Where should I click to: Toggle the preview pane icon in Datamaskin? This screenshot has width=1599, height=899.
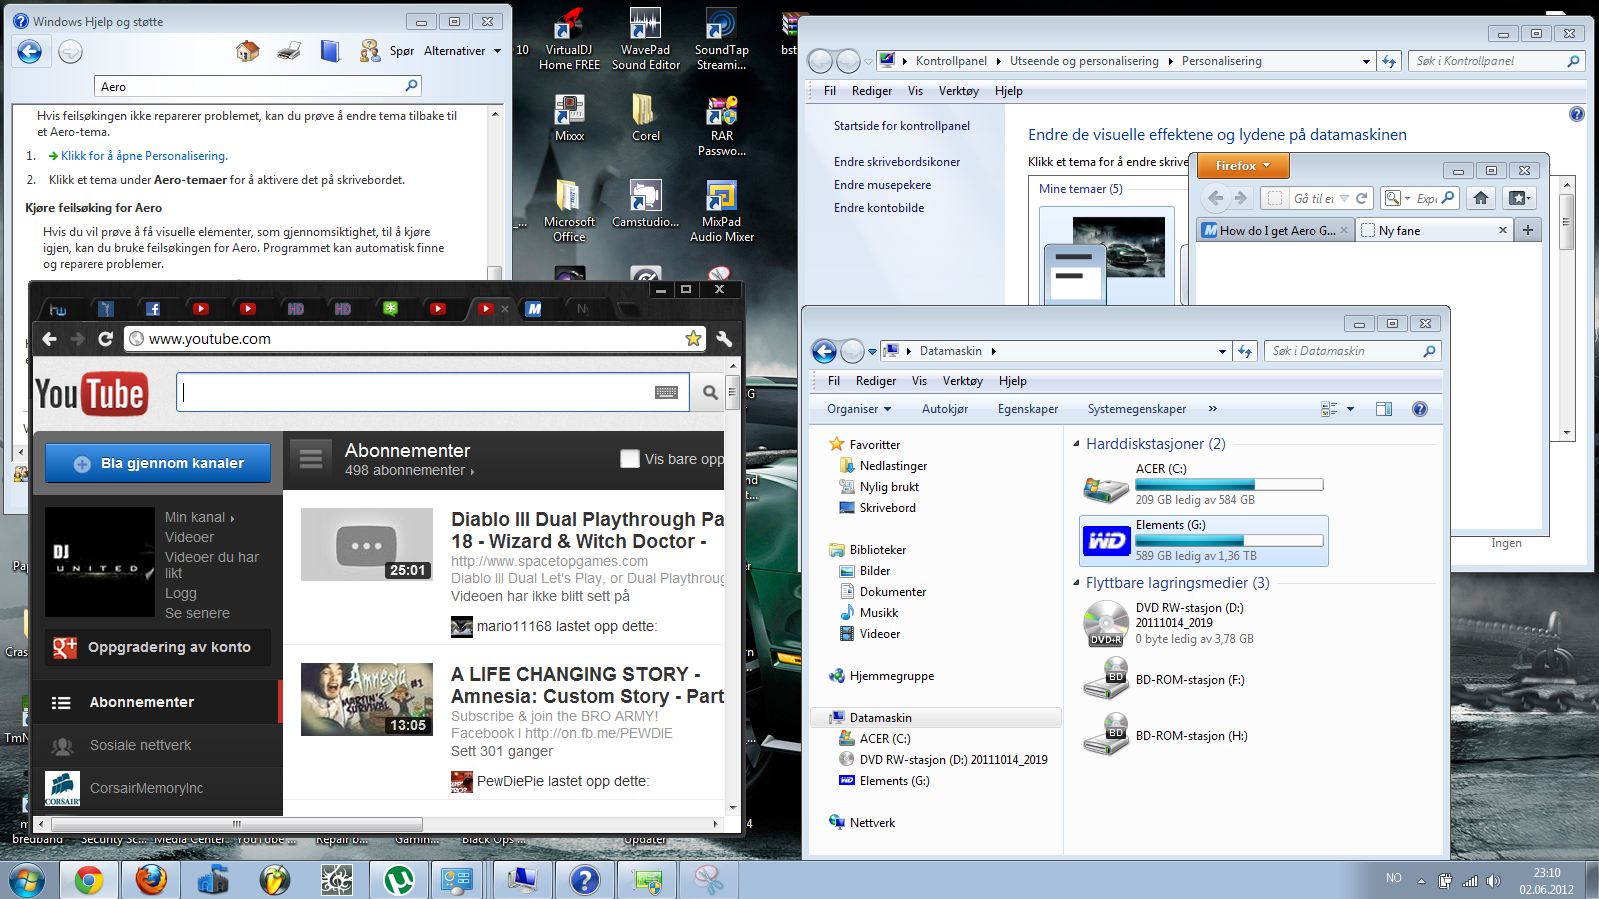(1384, 409)
